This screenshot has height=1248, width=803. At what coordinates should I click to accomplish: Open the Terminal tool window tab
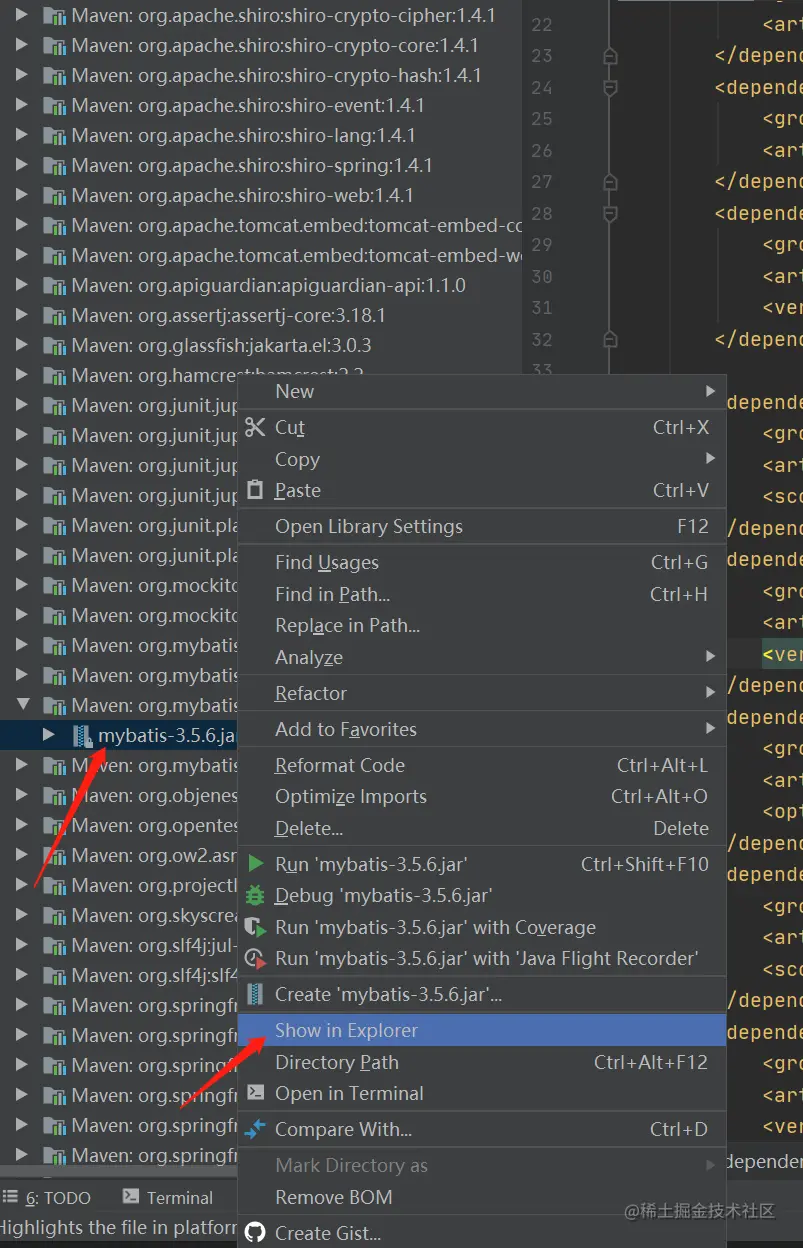[167, 1197]
